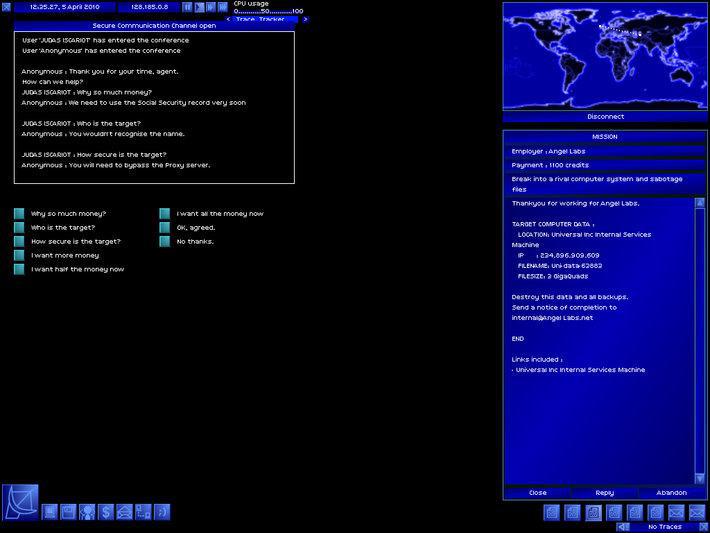This screenshot has height=533, width=710.
Task: Click the finance dollar sign icon
Action: 106,512
